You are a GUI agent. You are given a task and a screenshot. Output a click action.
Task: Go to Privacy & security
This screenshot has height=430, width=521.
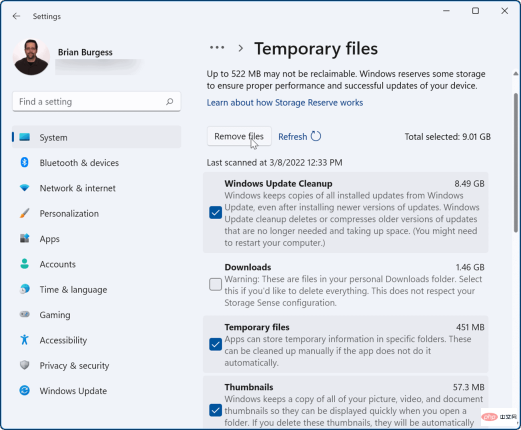pyautogui.click(x=97, y=365)
